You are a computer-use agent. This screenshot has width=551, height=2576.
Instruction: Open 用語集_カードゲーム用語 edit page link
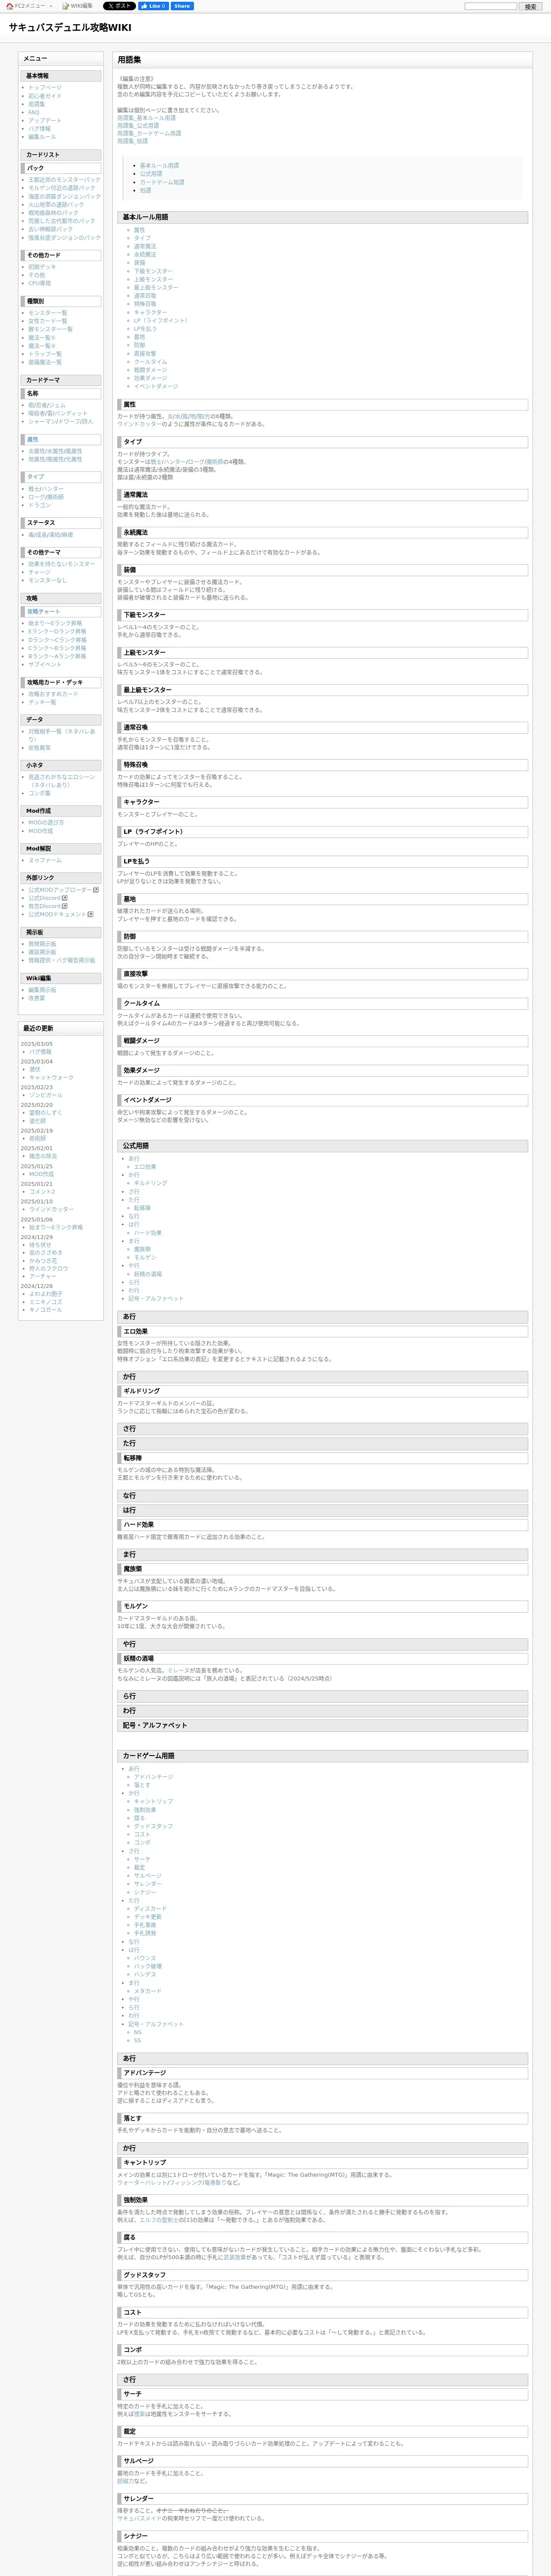point(149,133)
